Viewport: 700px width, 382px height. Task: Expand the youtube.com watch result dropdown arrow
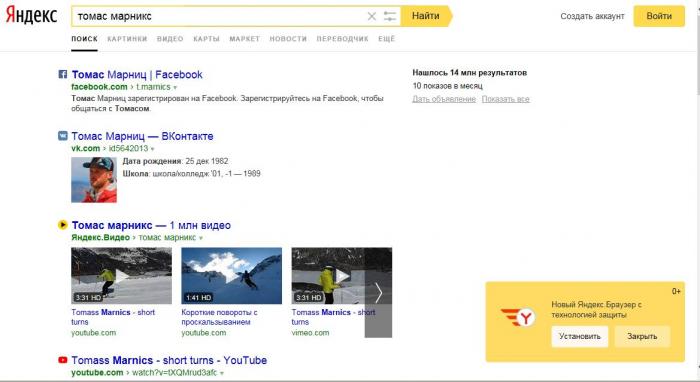[222, 373]
